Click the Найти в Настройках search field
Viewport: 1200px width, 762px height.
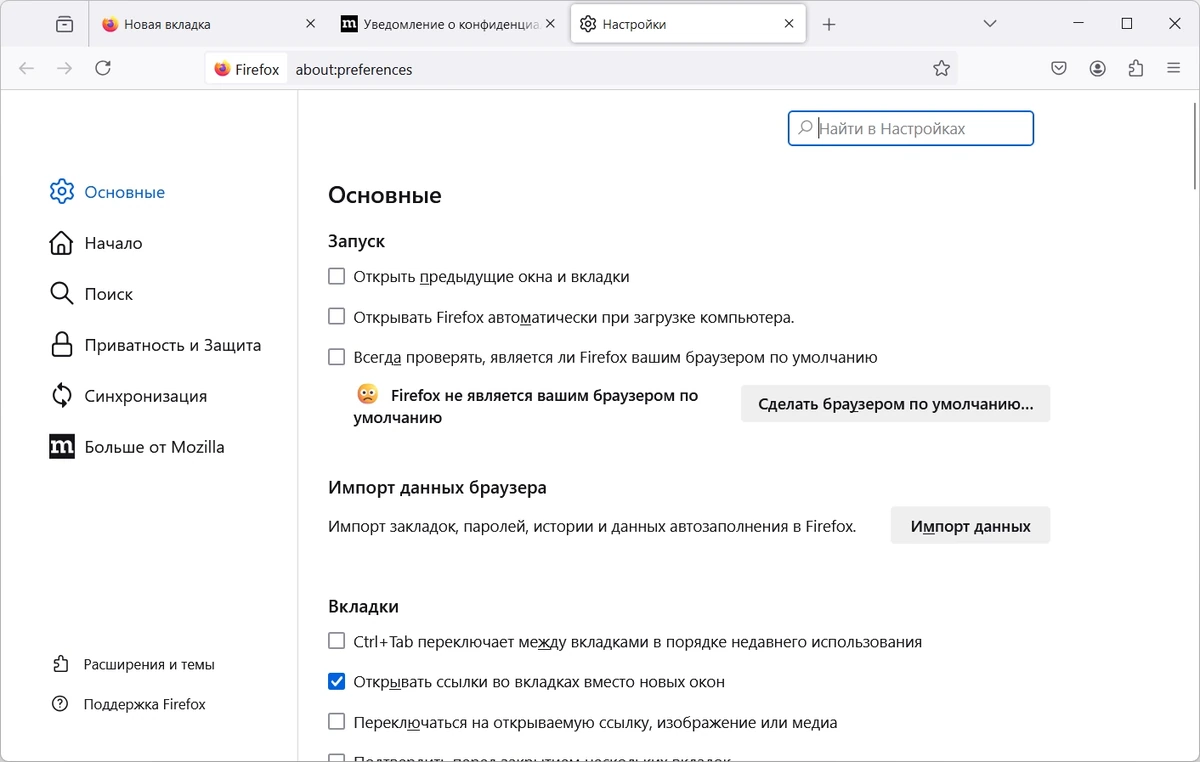click(911, 128)
